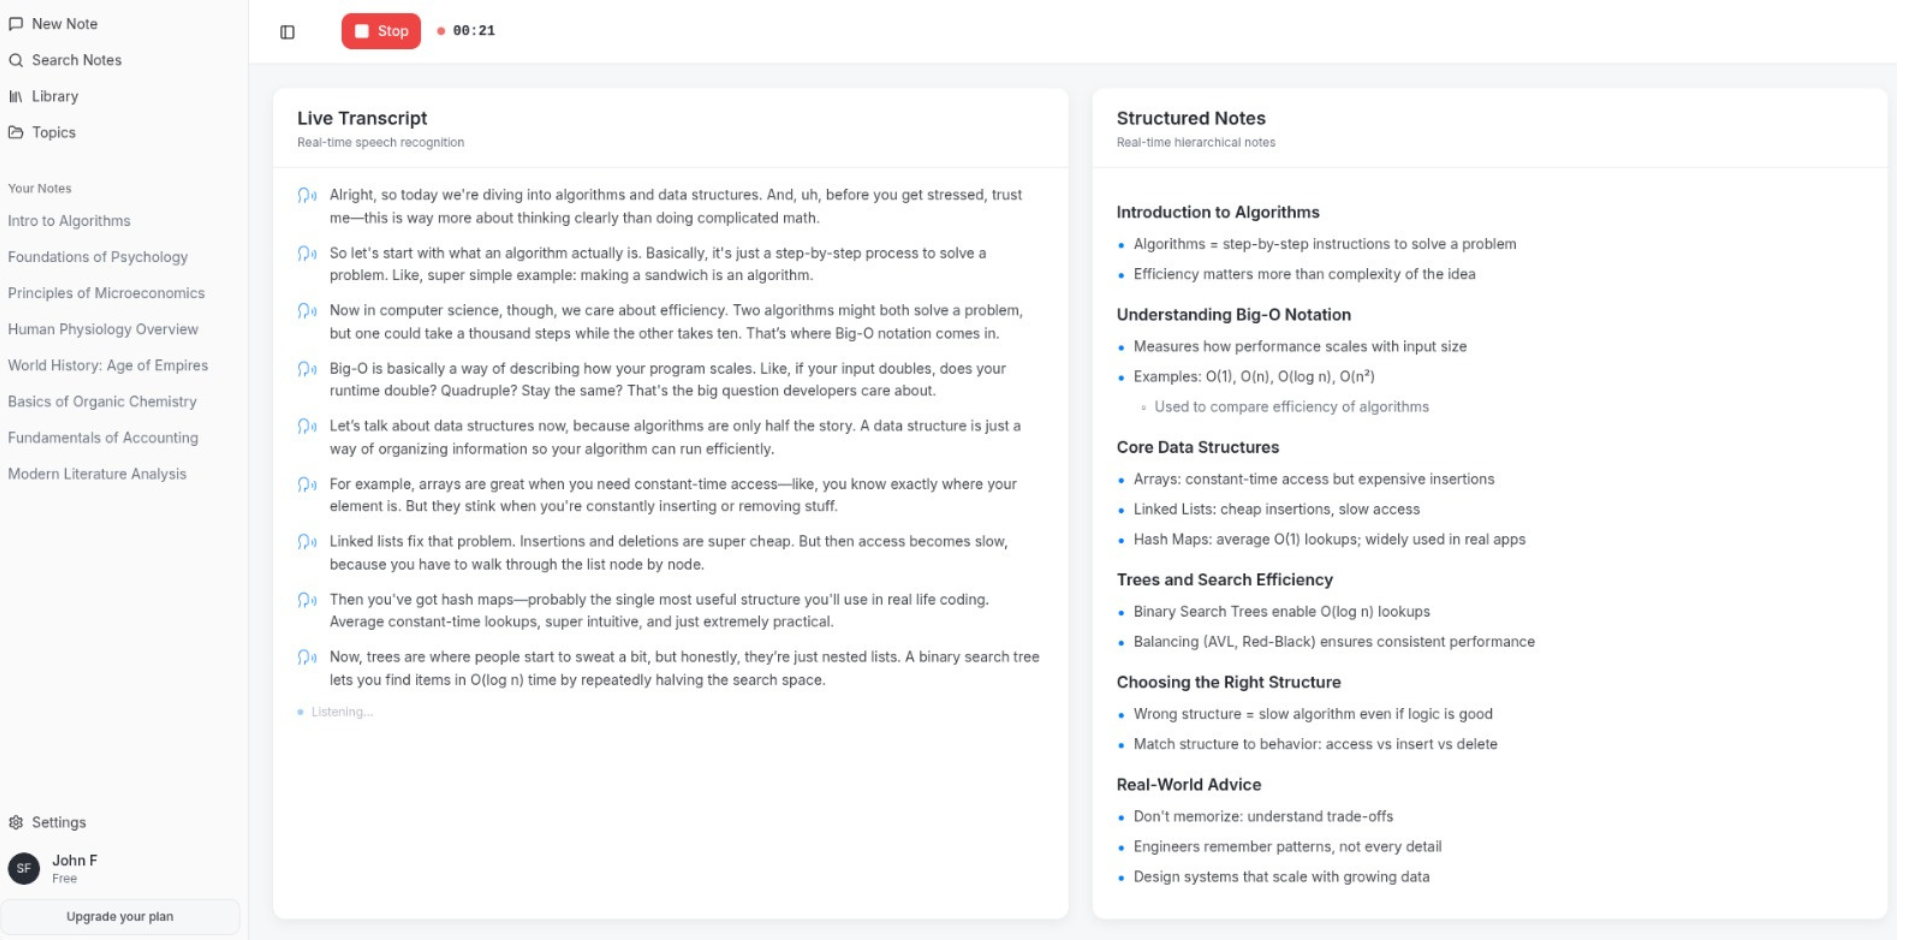Open the Modern Literature Analysis note
1907x940 pixels.
click(x=97, y=473)
